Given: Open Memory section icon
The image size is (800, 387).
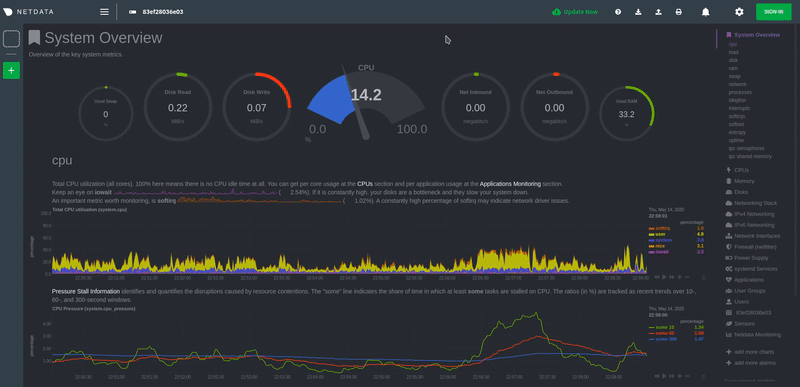Looking at the screenshot, I should [x=728, y=181].
